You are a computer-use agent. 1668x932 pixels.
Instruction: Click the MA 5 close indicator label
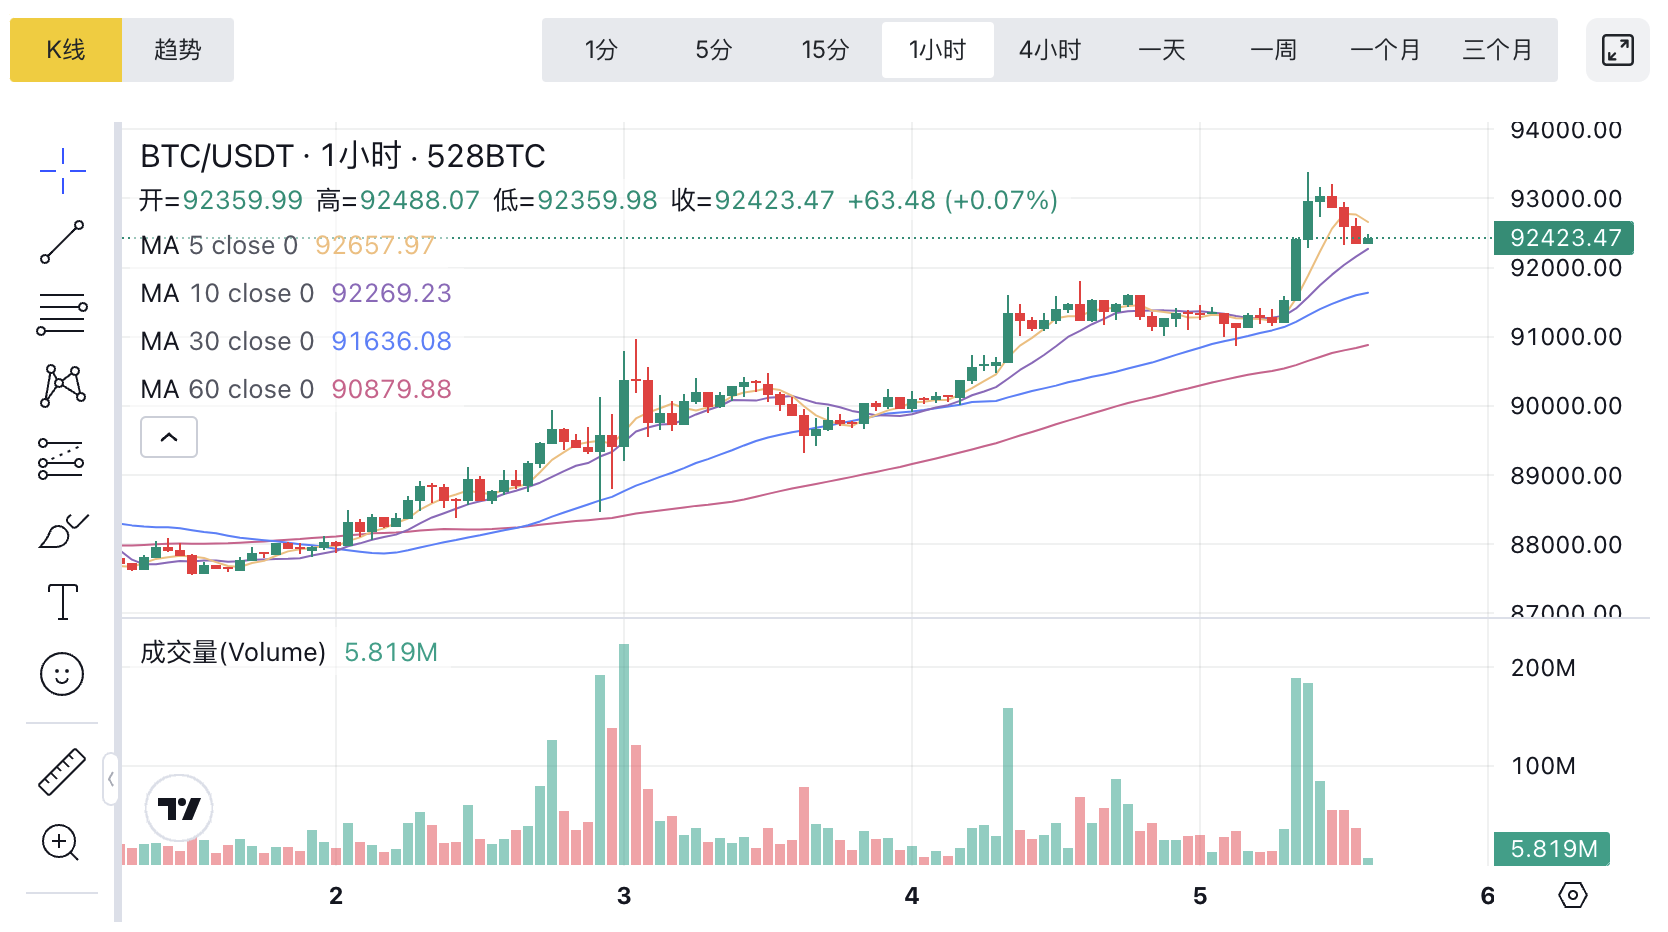[x=219, y=245]
